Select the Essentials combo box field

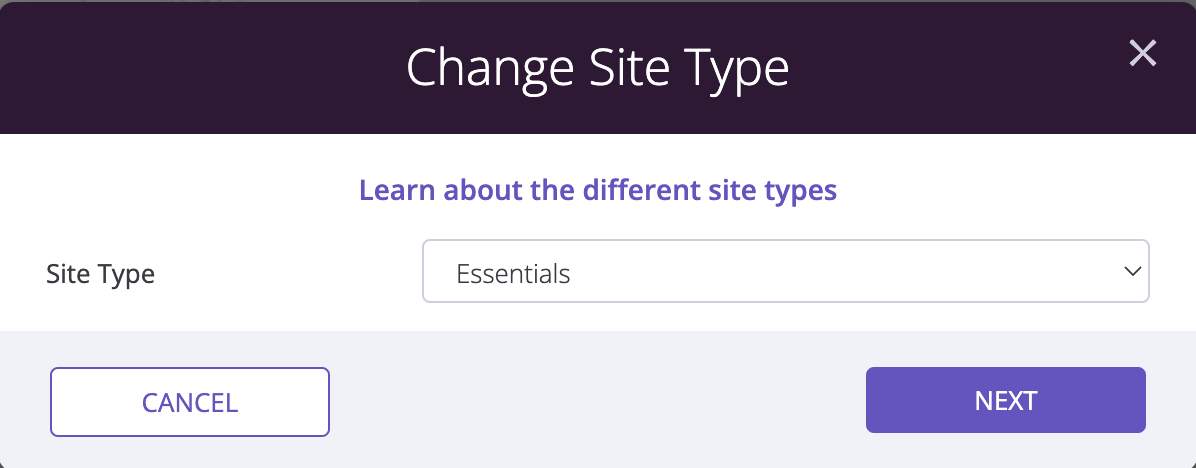click(x=786, y=271)
